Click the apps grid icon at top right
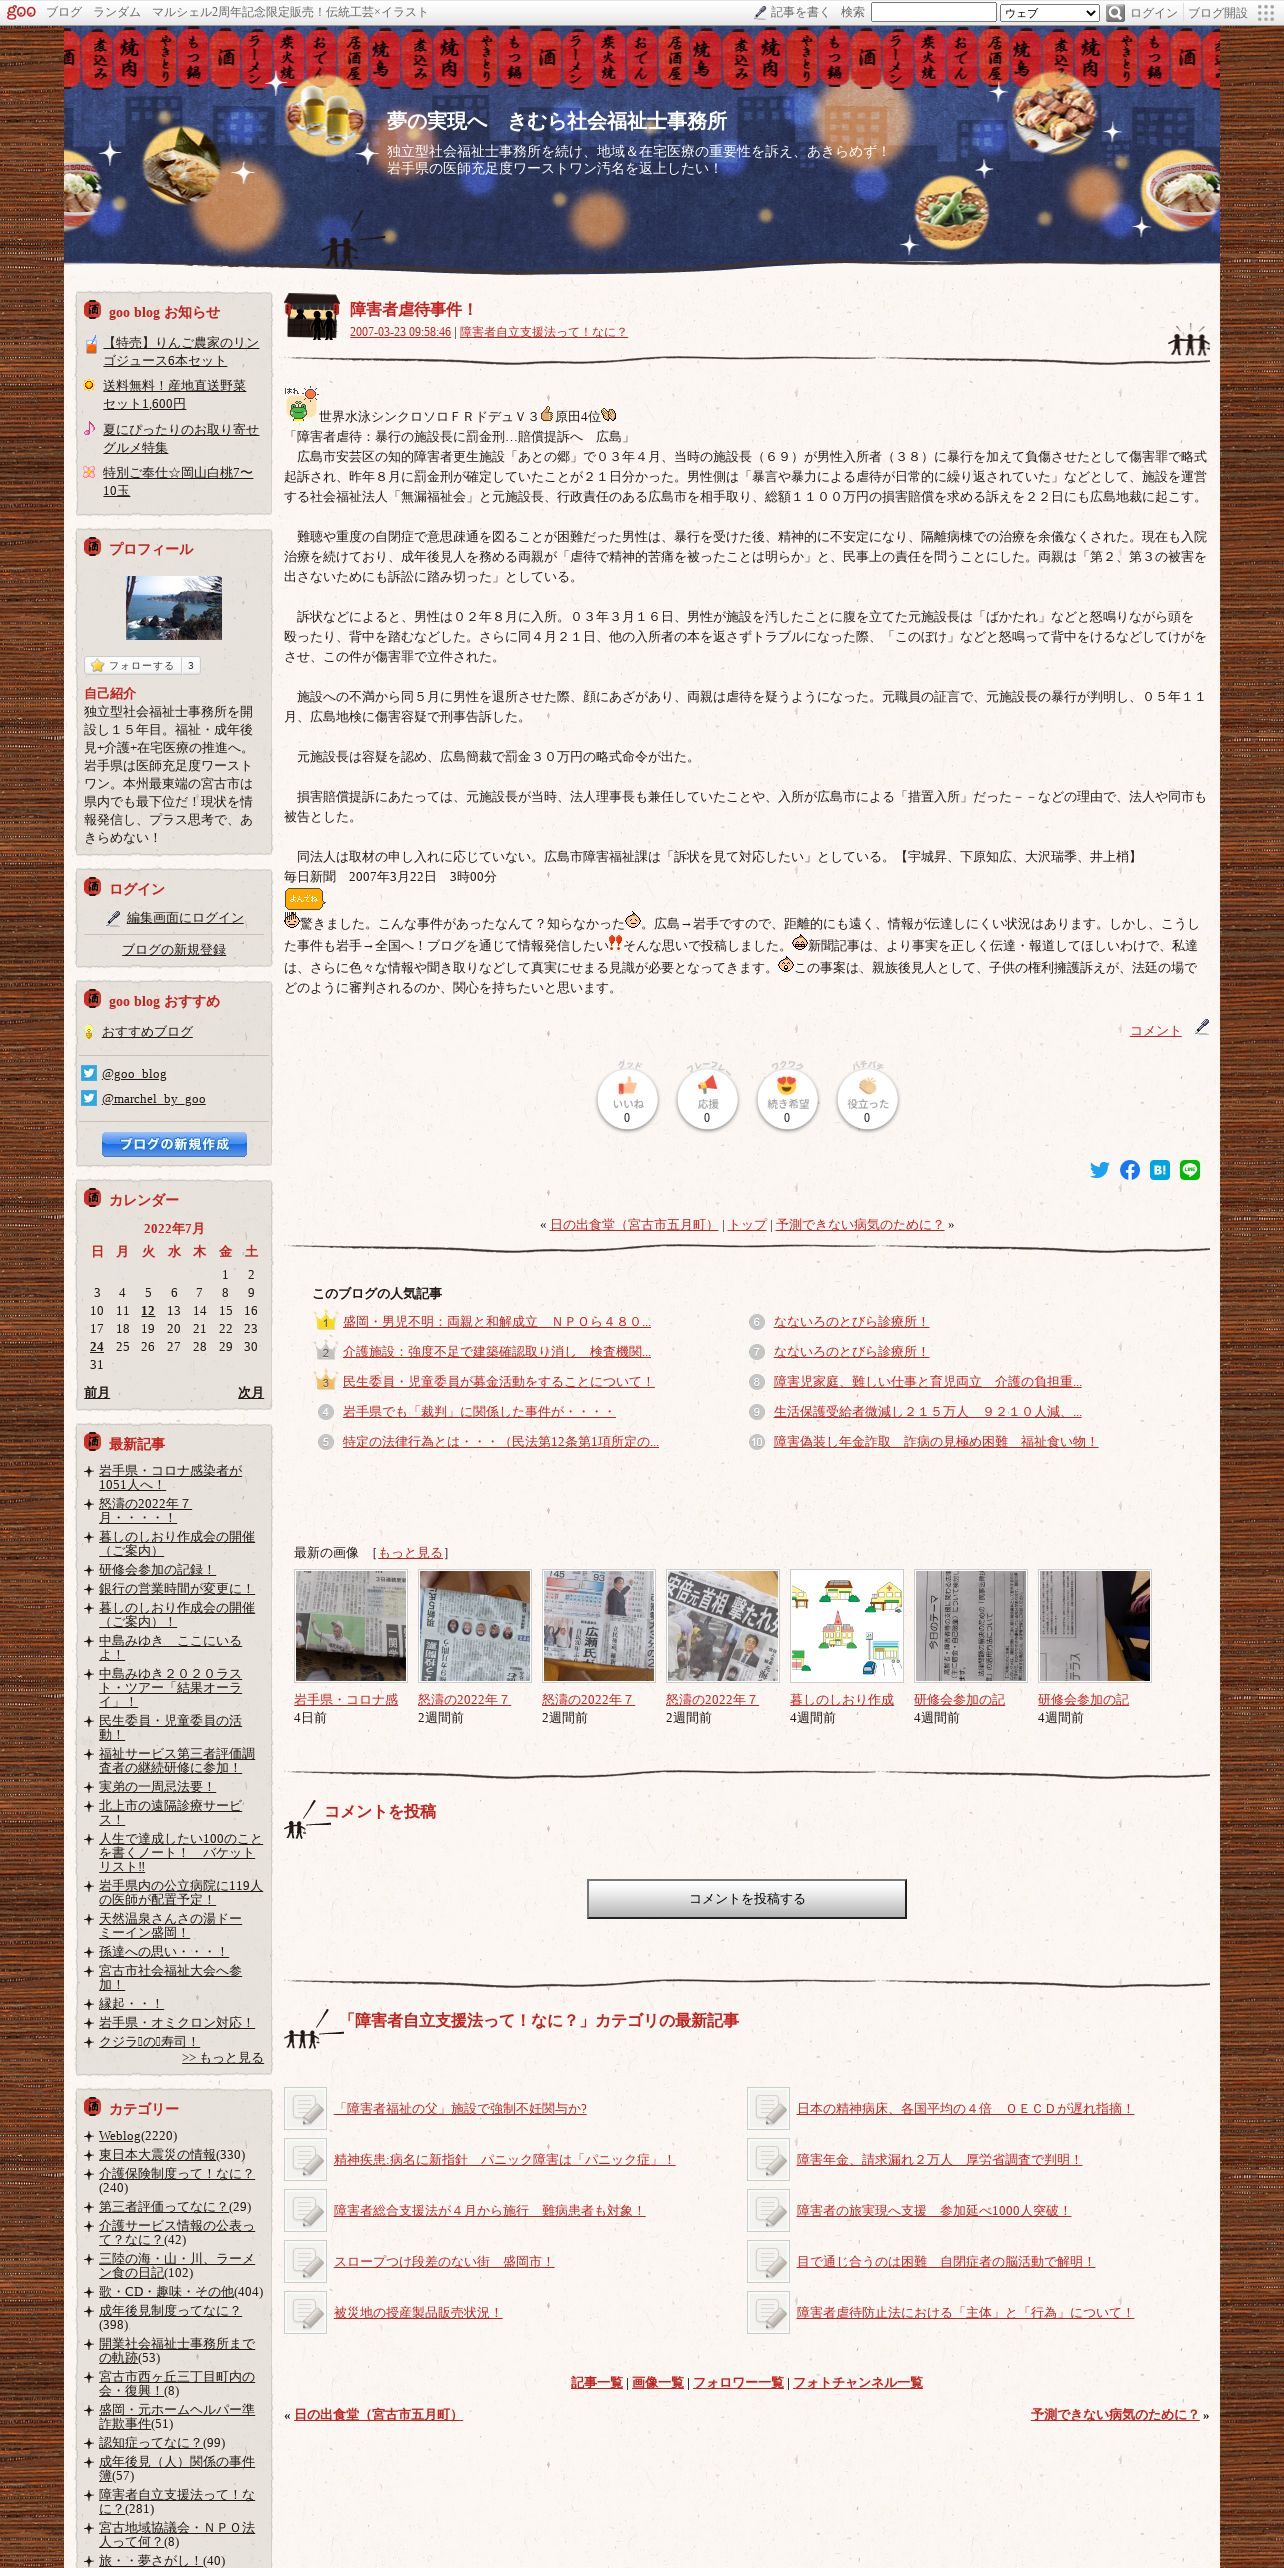Screen dimensions: 1284x2568 [1266, 13]
